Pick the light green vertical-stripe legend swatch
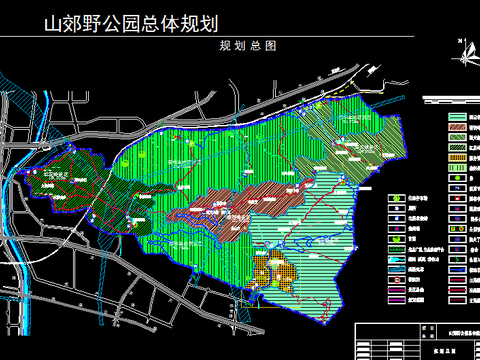 [x=457, y=168]
